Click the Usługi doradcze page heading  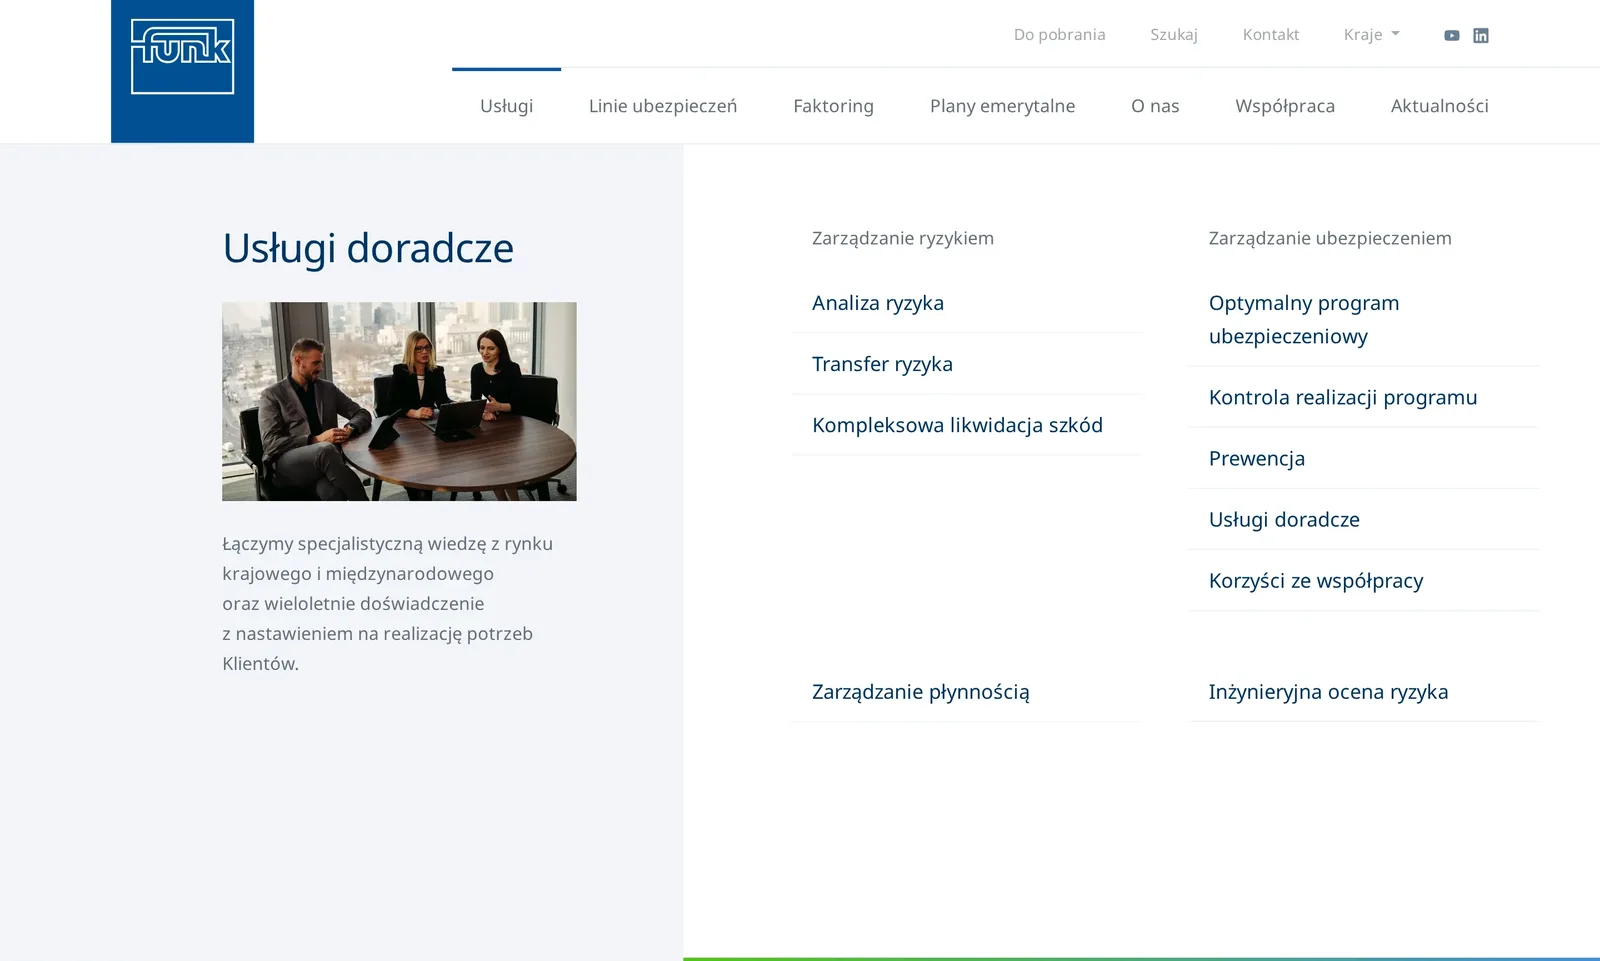(x=368, y=248)
